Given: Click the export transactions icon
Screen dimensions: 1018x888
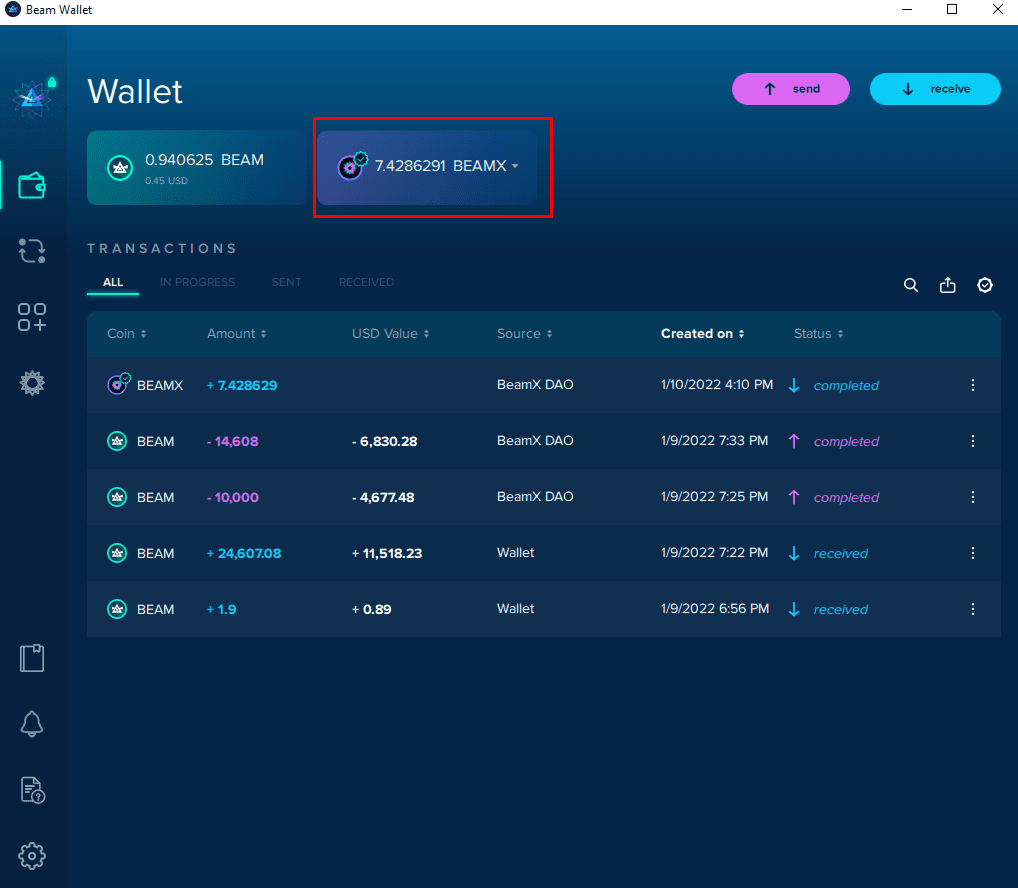Looking at the screenshot, I should tap(948, 285).
